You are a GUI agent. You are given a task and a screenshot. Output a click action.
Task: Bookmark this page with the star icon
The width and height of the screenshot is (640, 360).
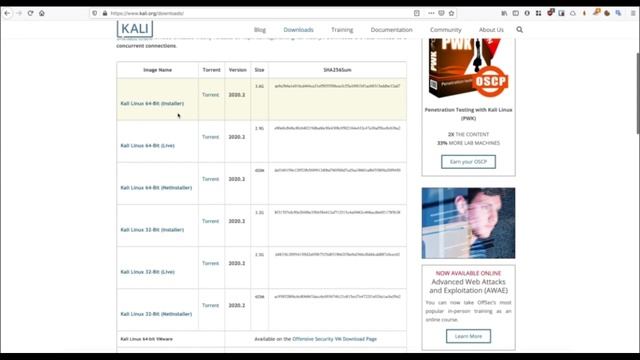click(x=451, y=13)
